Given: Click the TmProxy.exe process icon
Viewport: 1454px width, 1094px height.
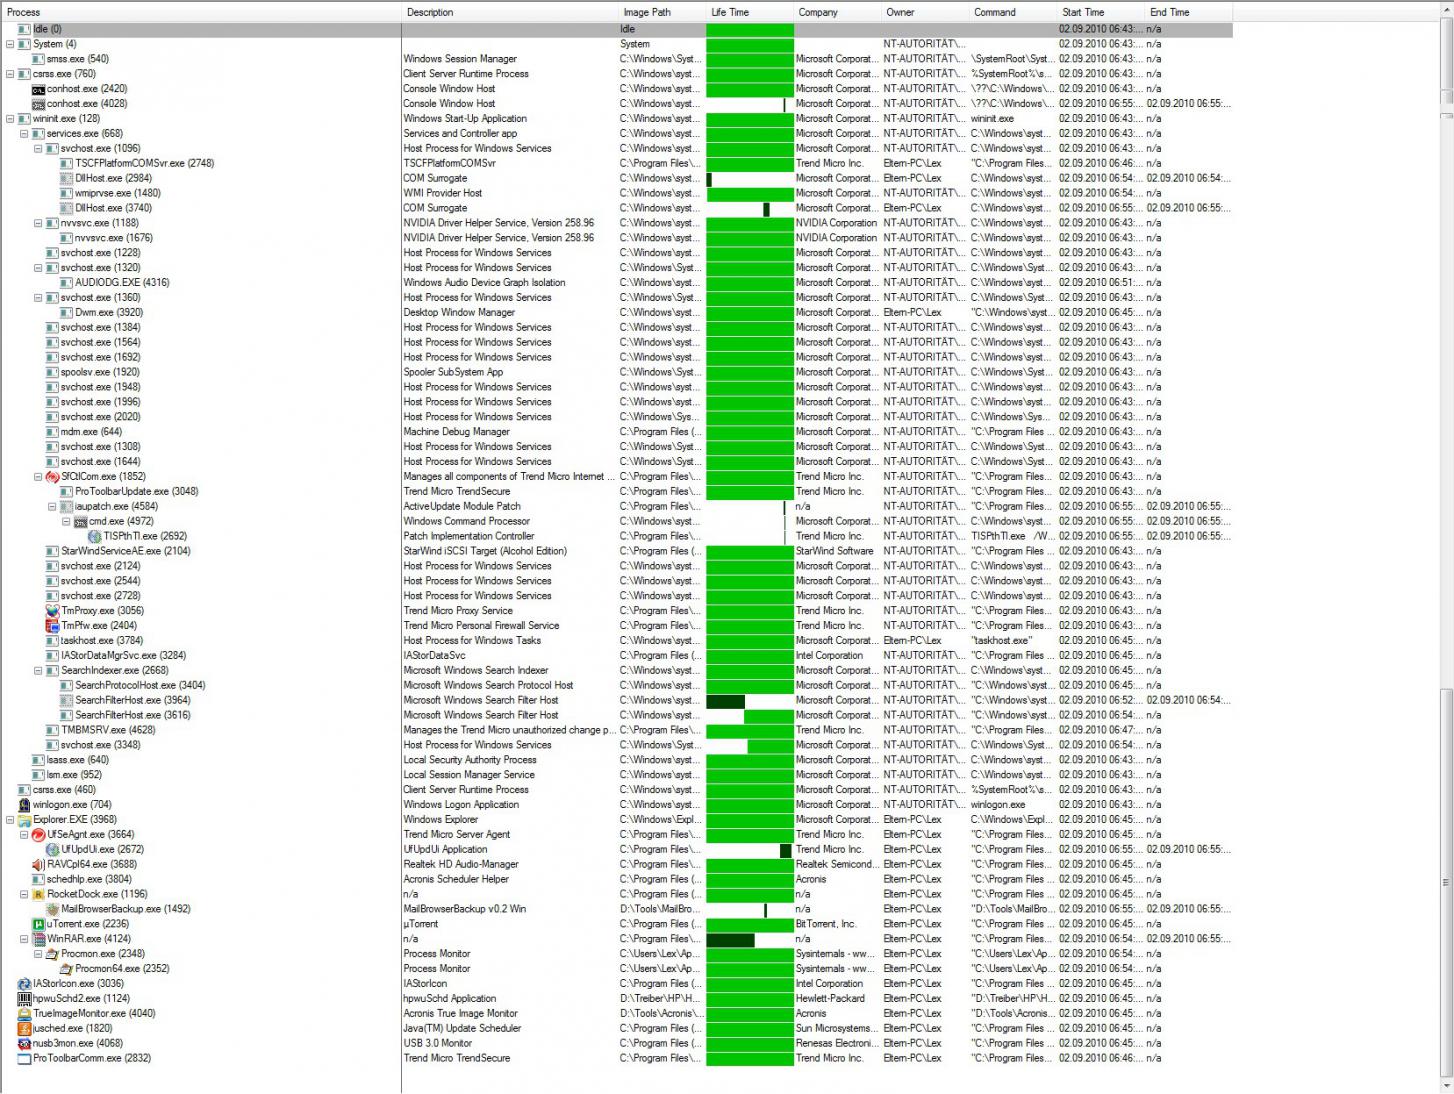Looking at the screenshot, I should pyautogui.click(x=52, y=611).
